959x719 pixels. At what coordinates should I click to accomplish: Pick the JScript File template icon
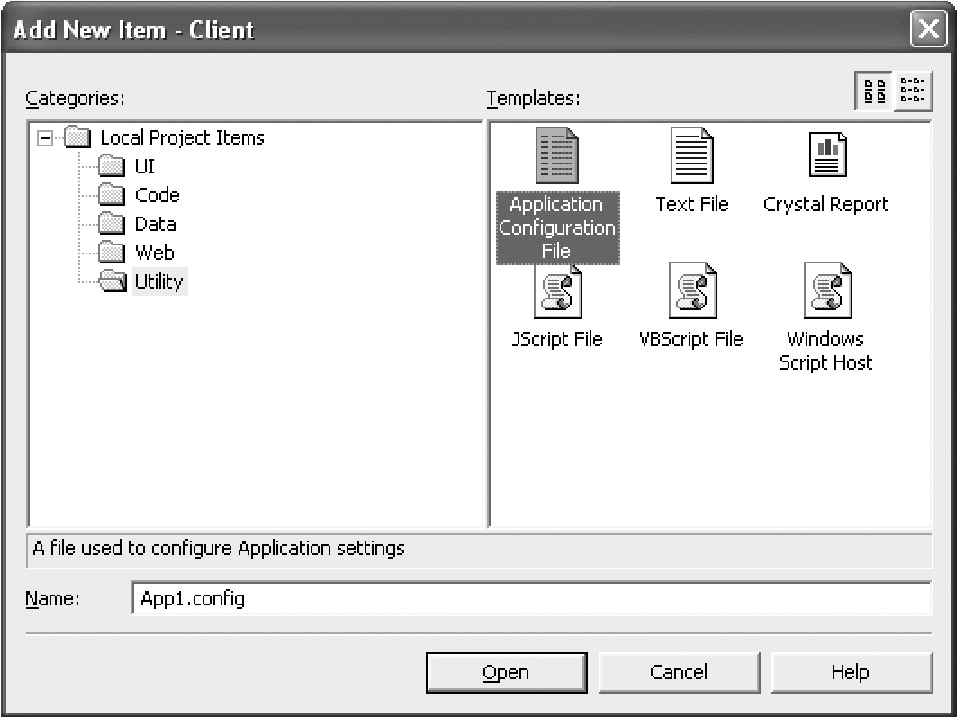(x=557, y=292)
